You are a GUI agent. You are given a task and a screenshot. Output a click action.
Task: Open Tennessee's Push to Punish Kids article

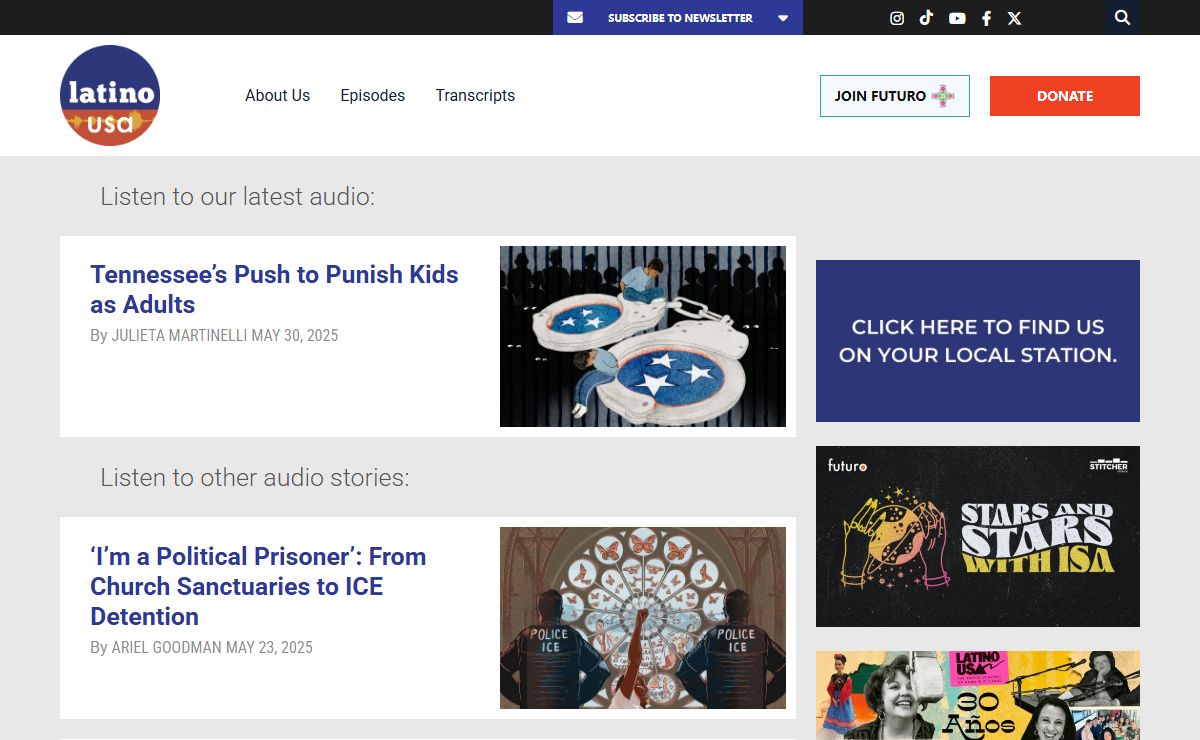click(x=274, y=289)
